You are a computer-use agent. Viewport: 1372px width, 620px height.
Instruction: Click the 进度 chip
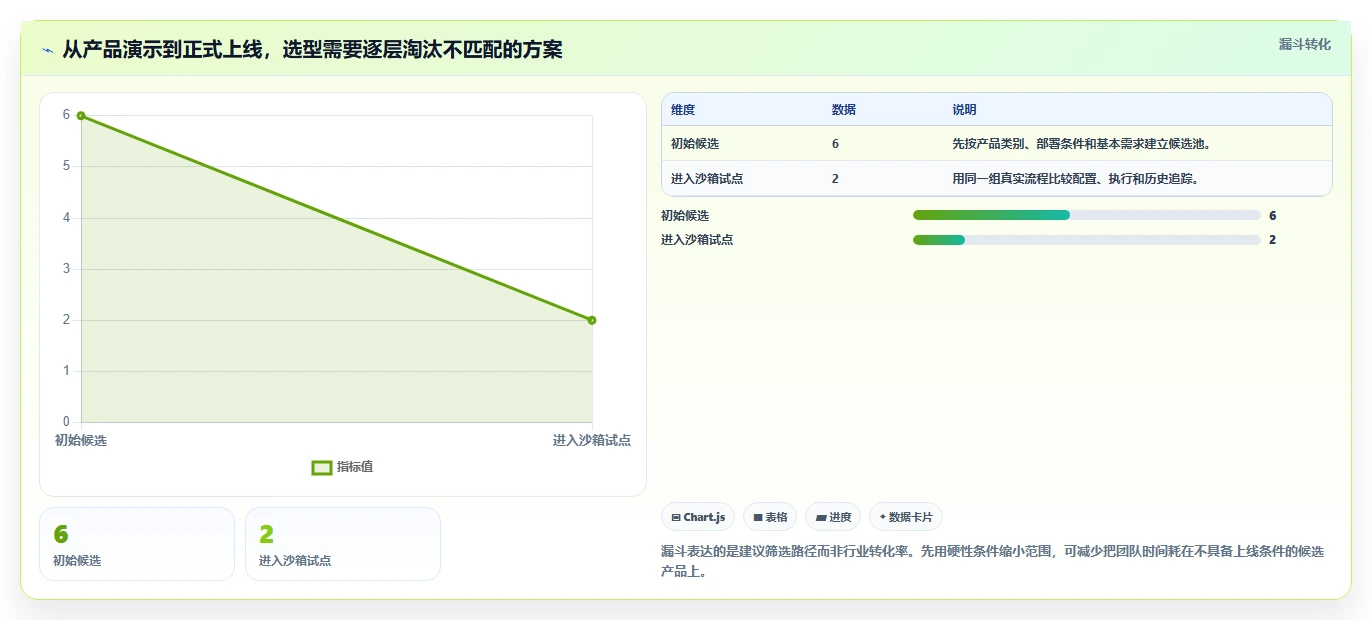tap(833, 517)
